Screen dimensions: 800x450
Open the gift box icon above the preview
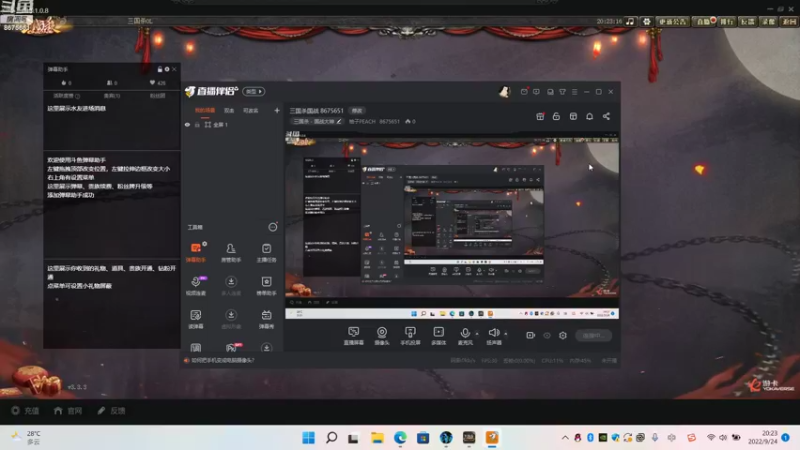(x=540, y=116)
